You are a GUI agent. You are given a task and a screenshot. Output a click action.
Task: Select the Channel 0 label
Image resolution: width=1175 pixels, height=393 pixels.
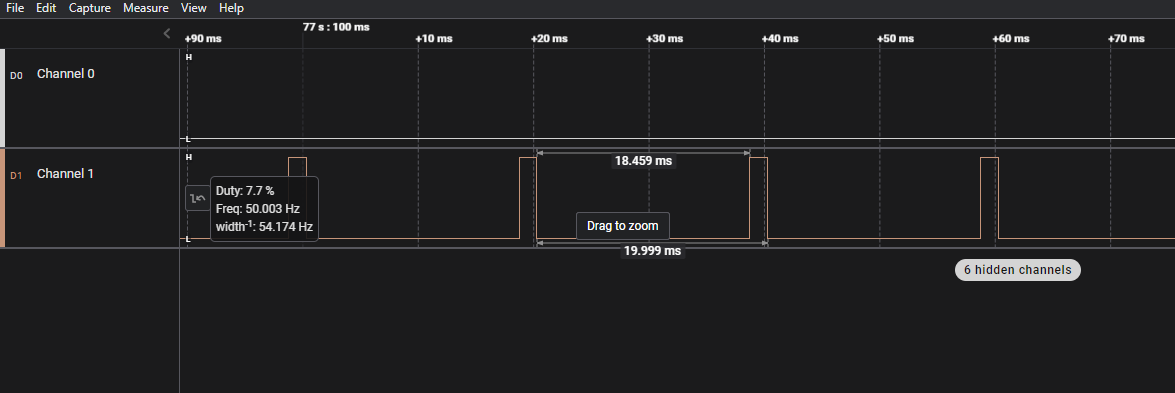point(65,74)
